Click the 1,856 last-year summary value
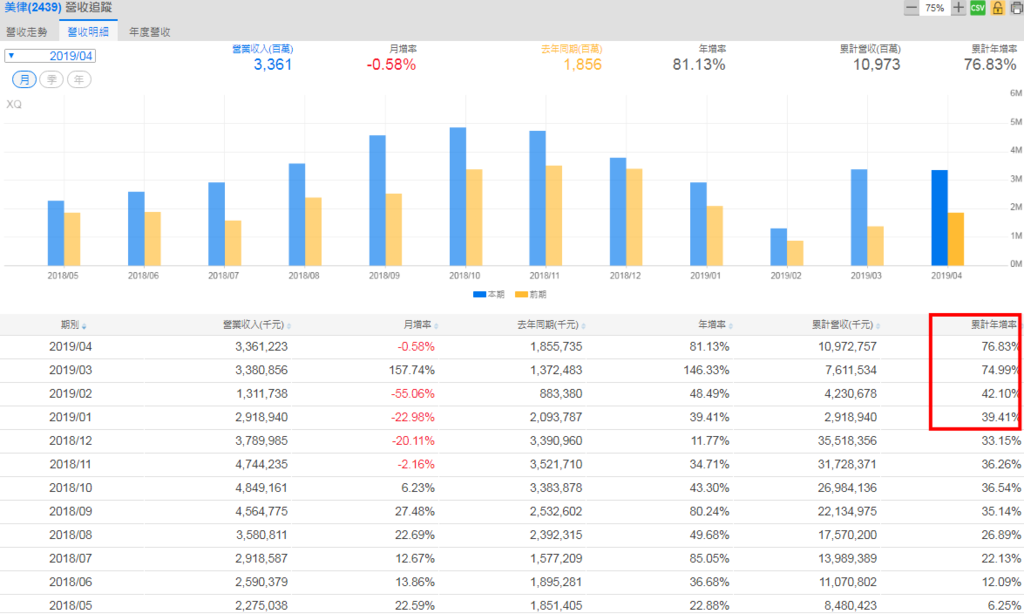 583,65
